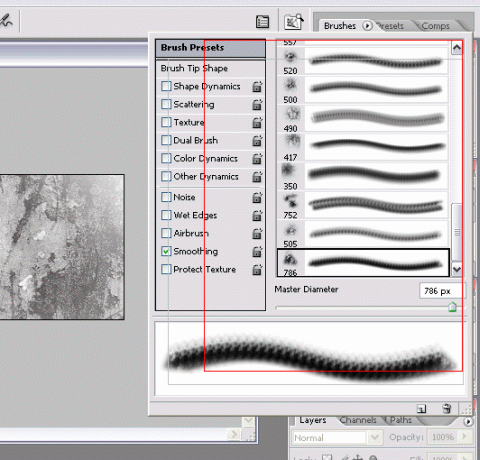Enable the Color Dynamics checkbox
This screenshot has width=480, height=460.
point(166,158)
